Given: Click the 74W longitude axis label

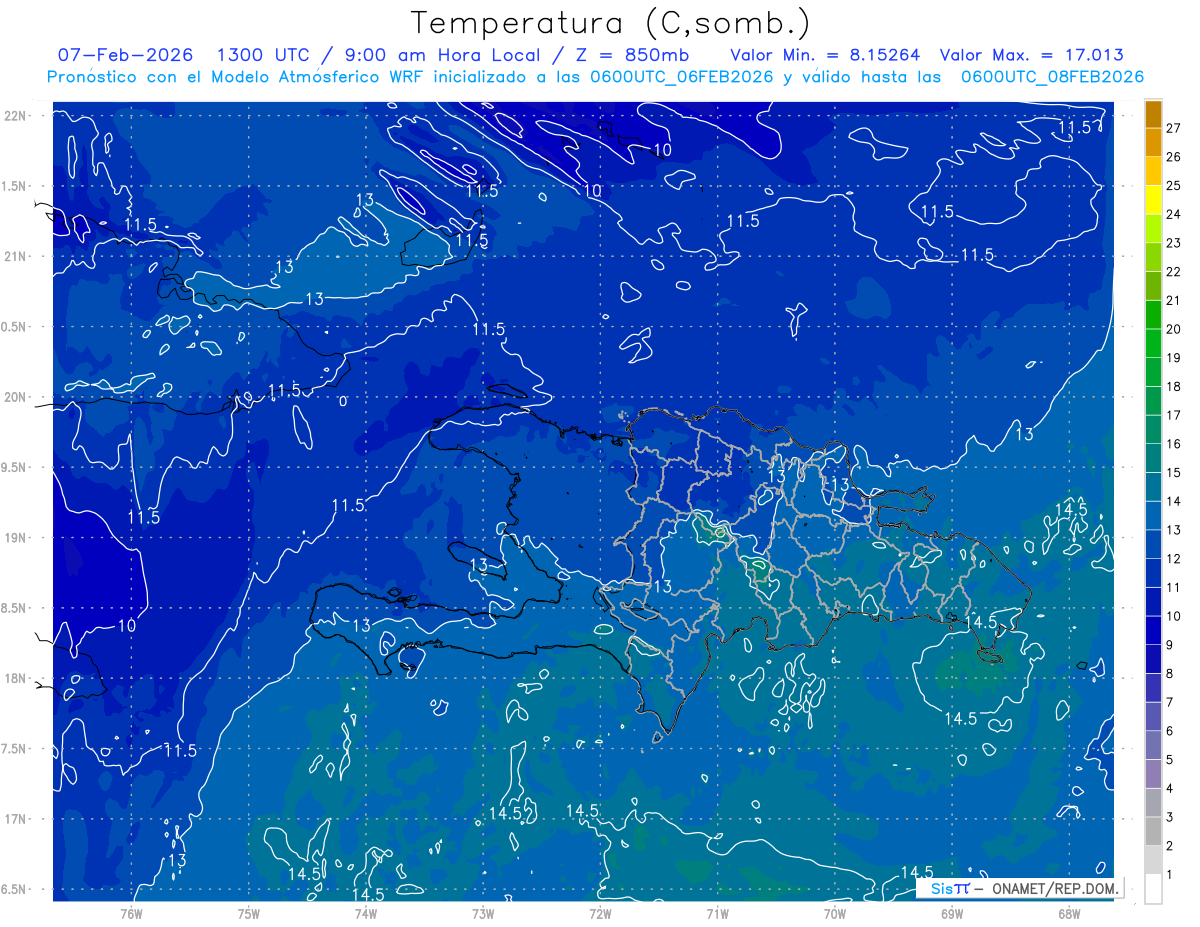Looking at the screenshot, I should coord(366,913).
